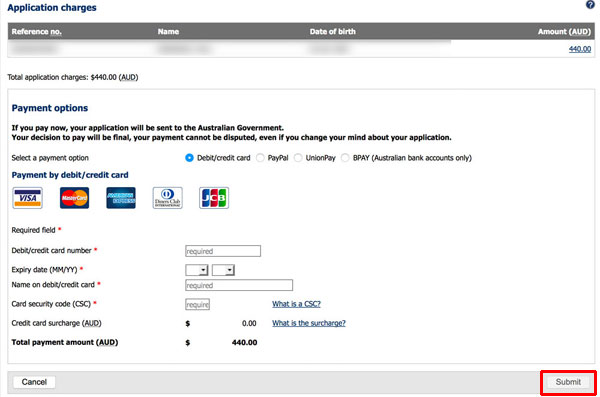Screen dimensions: 600x397
Task: Click the 'Reference no.' column header
Action: tap(36, 31)
